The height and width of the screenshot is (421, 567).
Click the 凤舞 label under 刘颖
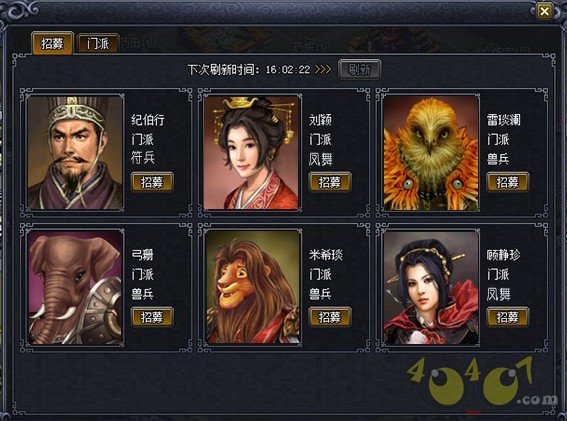click(x=320, y=159)
